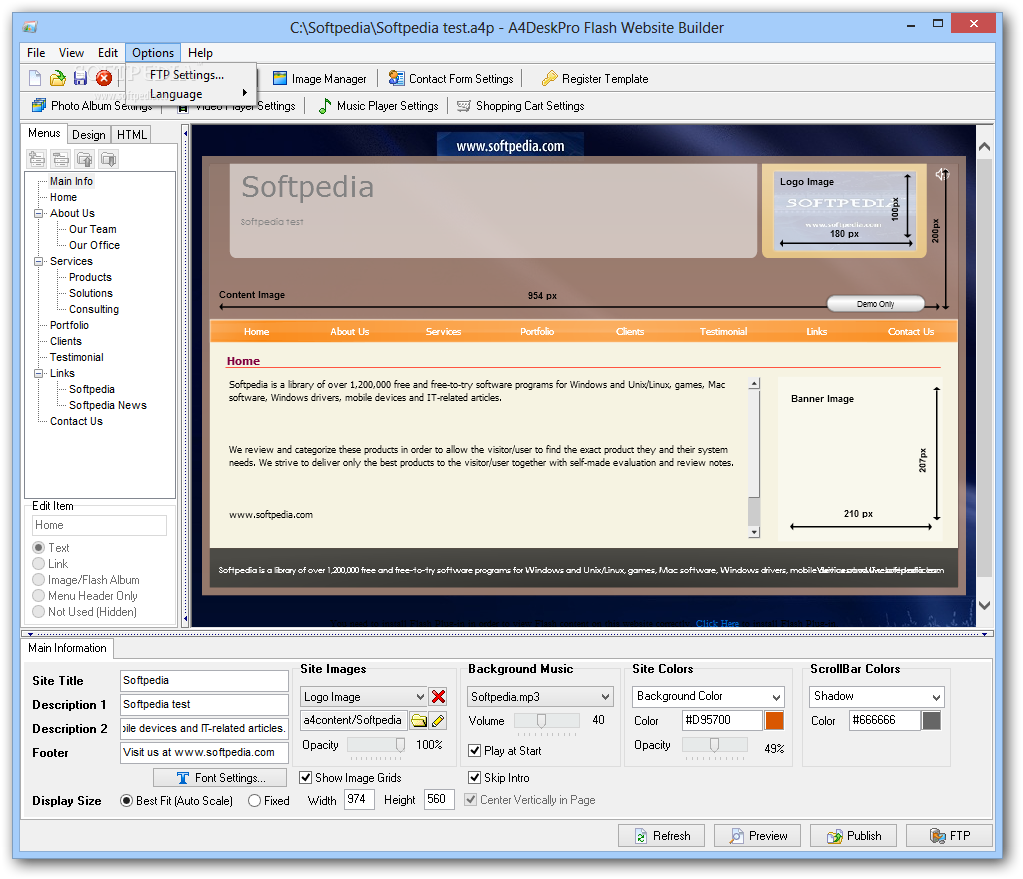Image resolution: width=1023 pixels, height=879 pixels.
Task: Choose FTP Settings... menu entry
Action: click(x=191, y=75)
